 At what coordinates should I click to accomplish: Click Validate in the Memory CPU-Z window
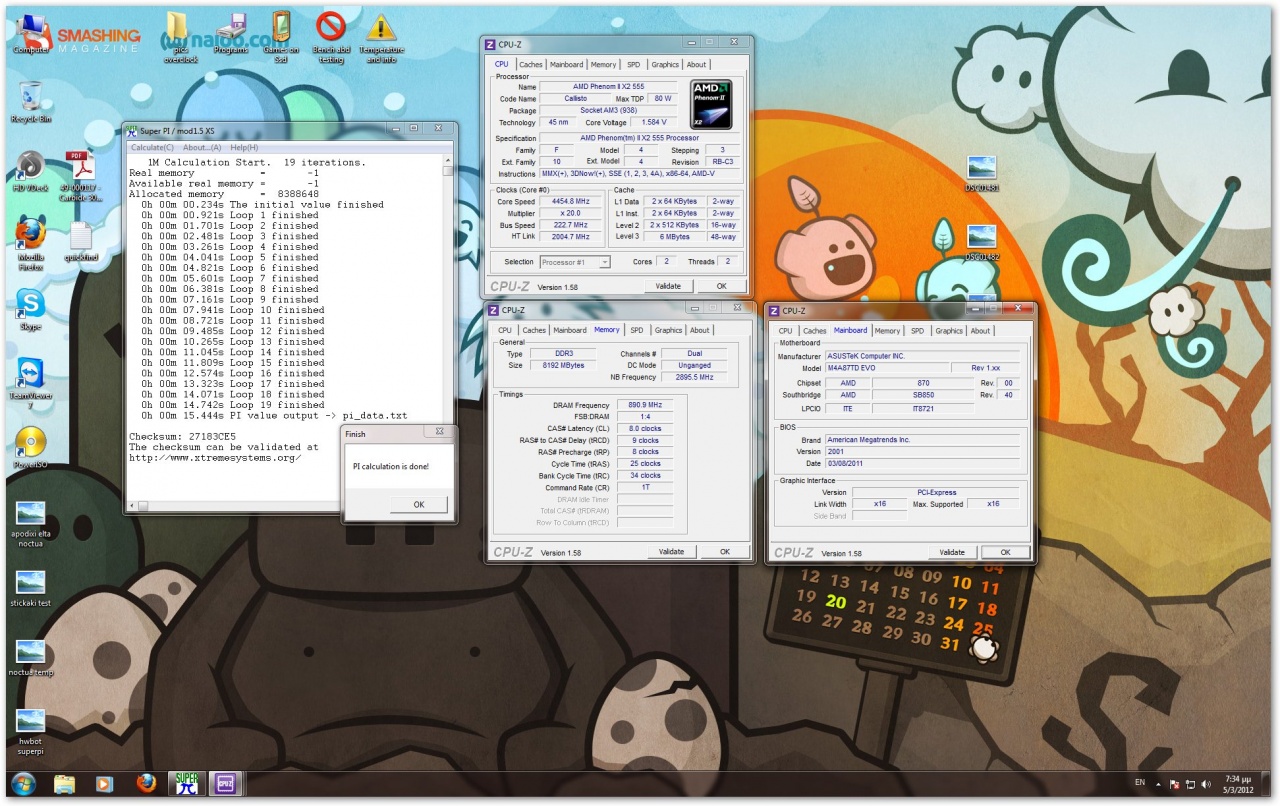coord(671,552)
